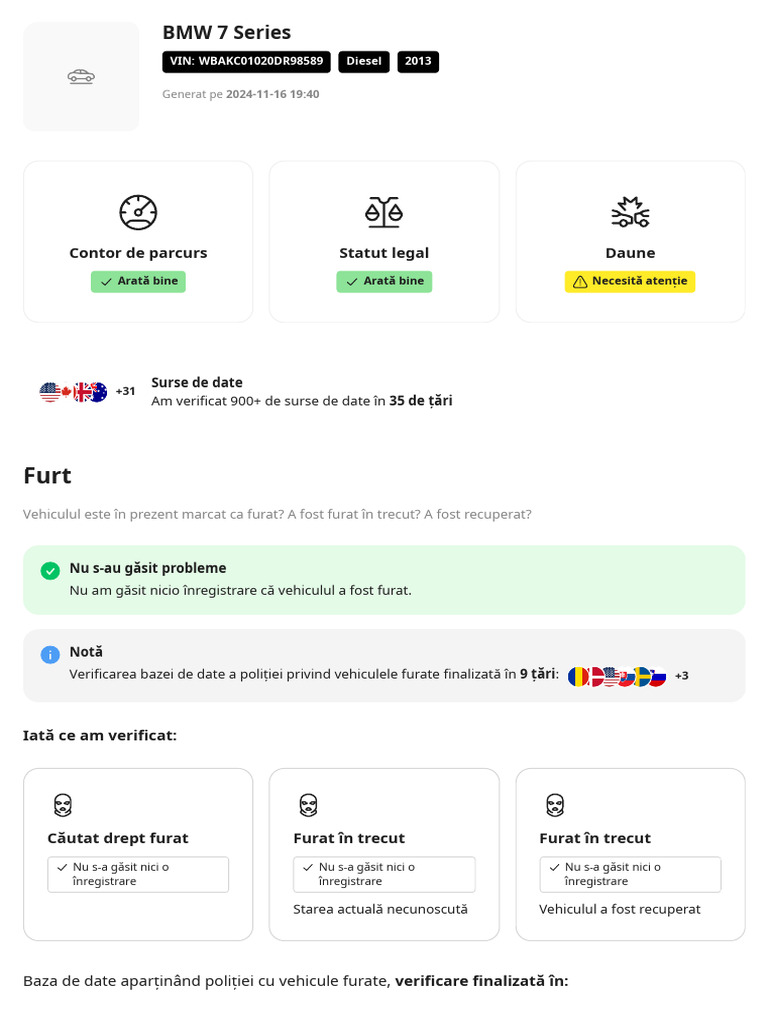Click the green checkmark circle icon
Viewport: 768px width, 1024px height.
pos(50,571)
